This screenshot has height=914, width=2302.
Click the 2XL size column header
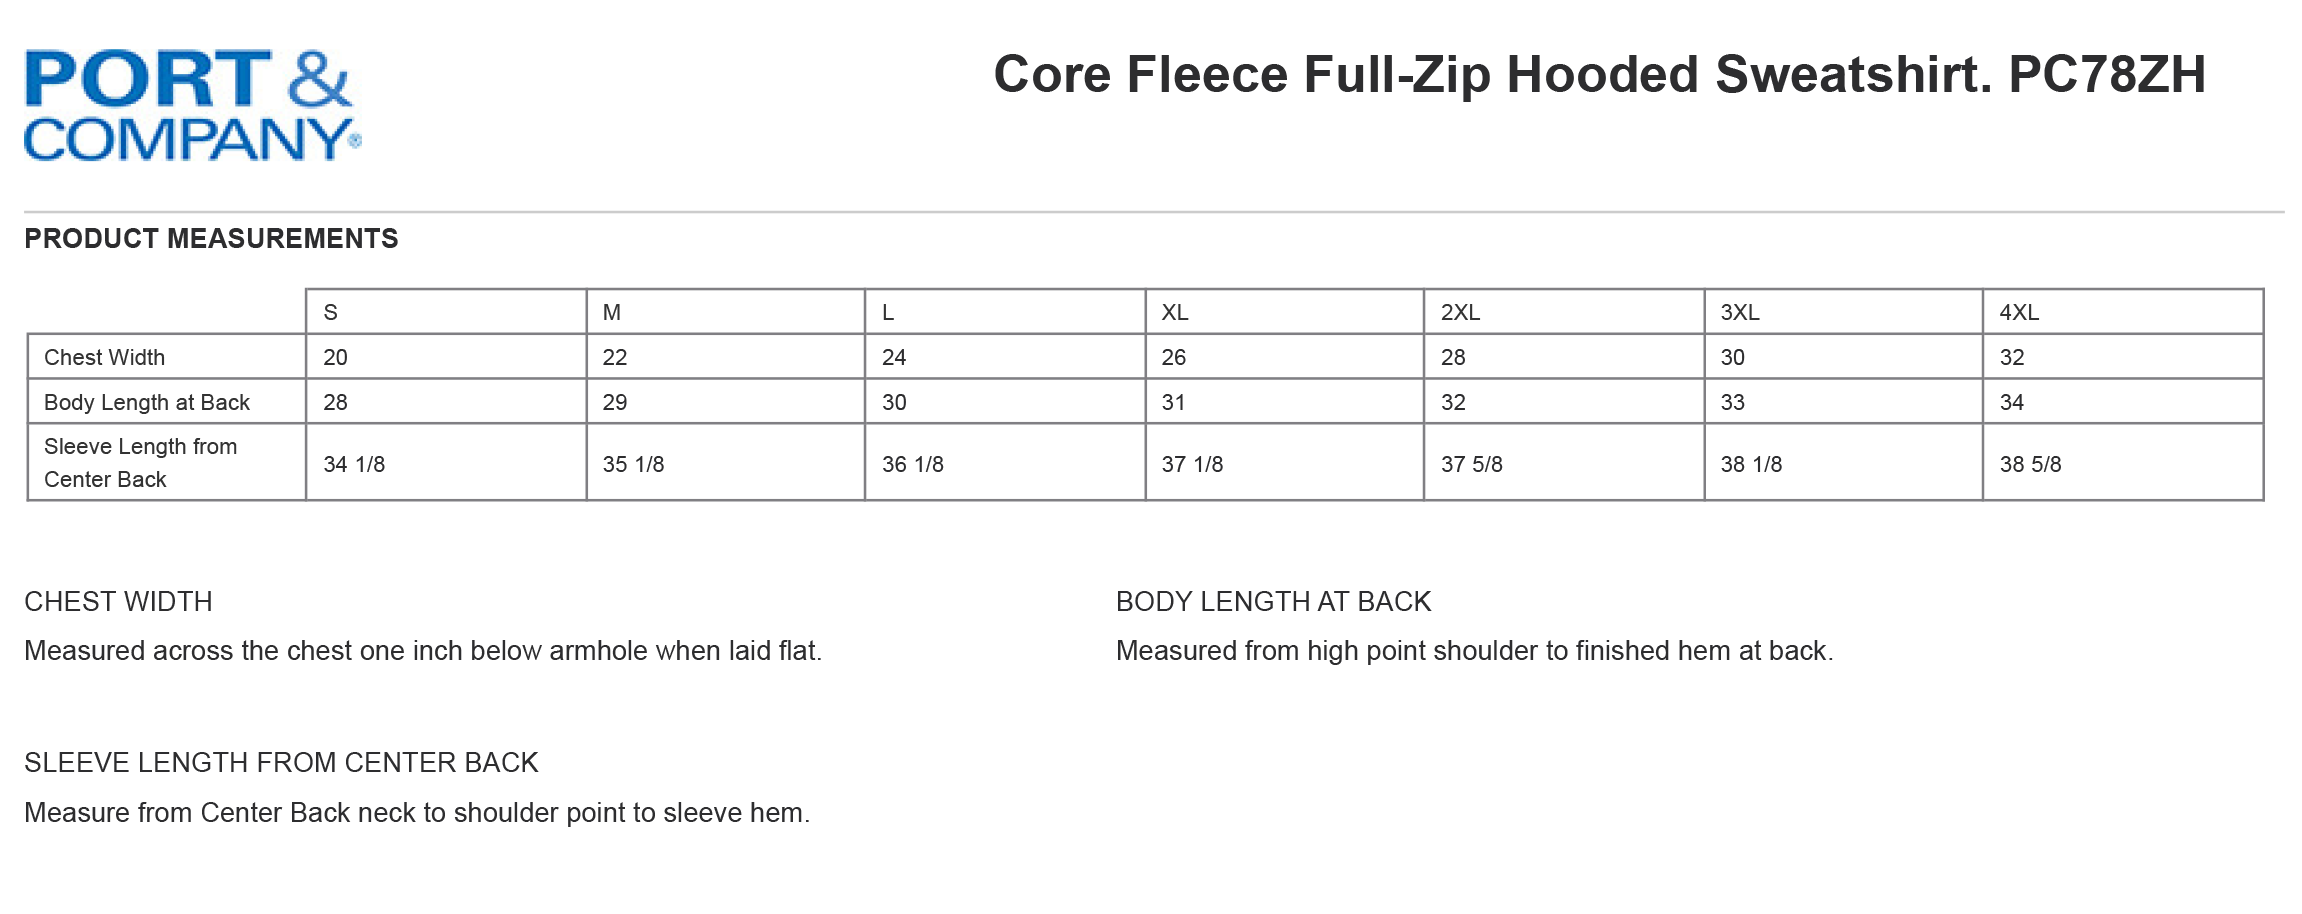(x=1460, y=312)
